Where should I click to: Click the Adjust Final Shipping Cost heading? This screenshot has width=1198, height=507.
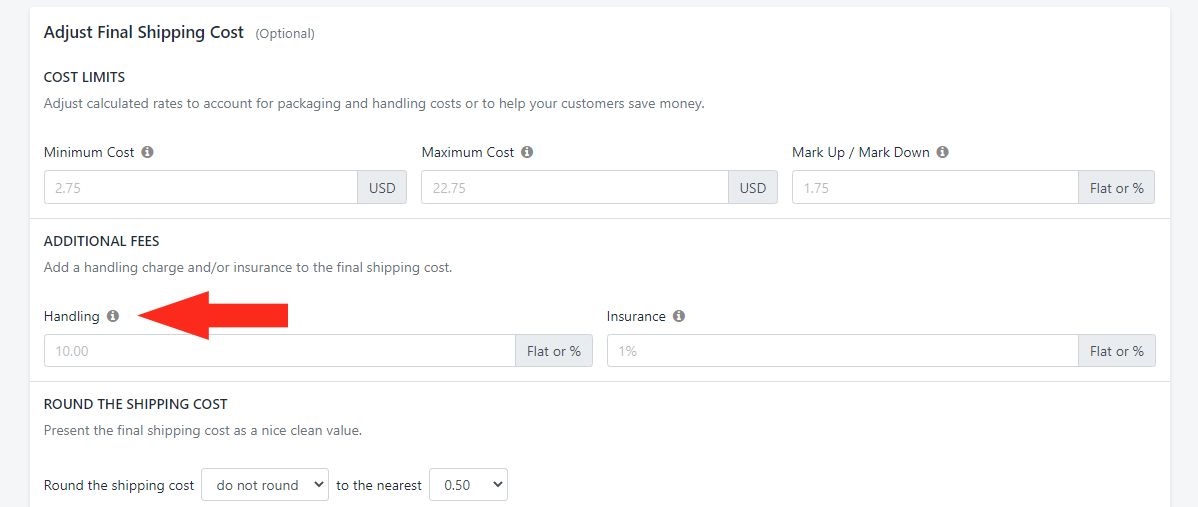click(x=144, y=32)
